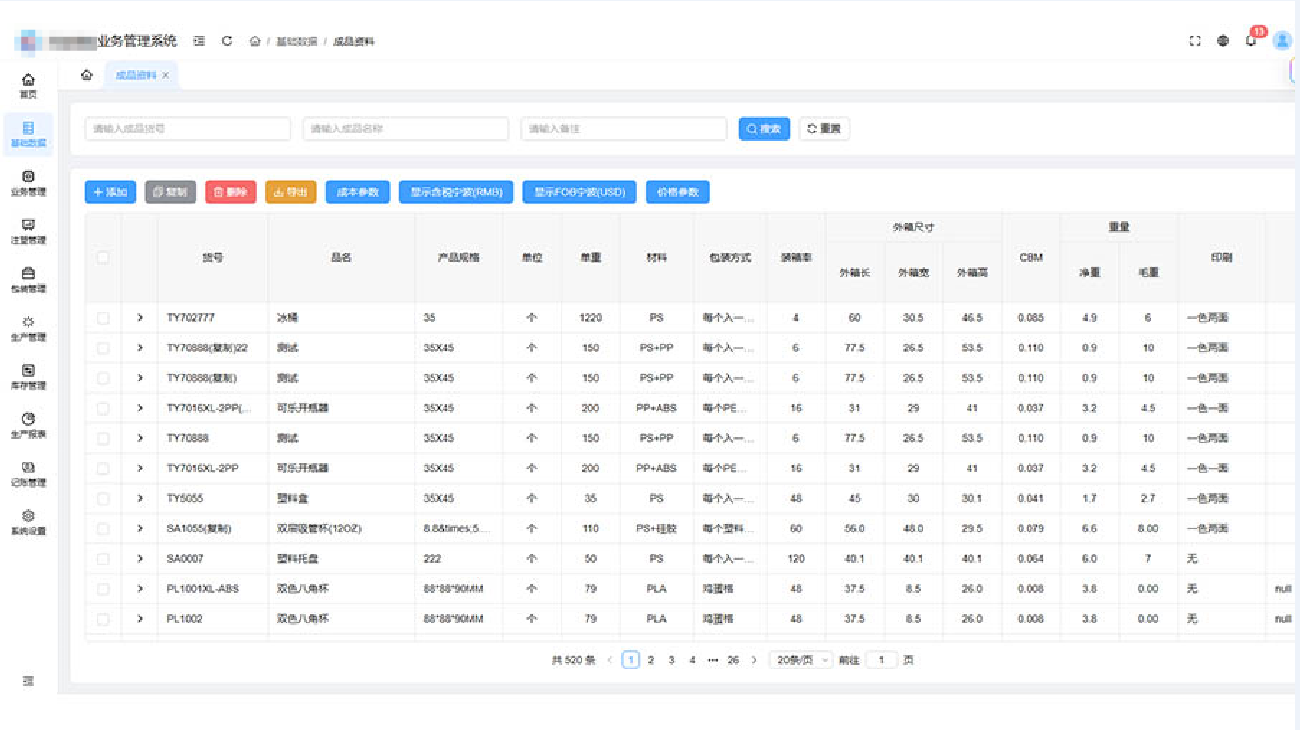Image resolution: width=1300 pixels, height=730 pixels.
Task: Go to page 3 in pagination
Action: pyautogui.click(x=672, y=660)
